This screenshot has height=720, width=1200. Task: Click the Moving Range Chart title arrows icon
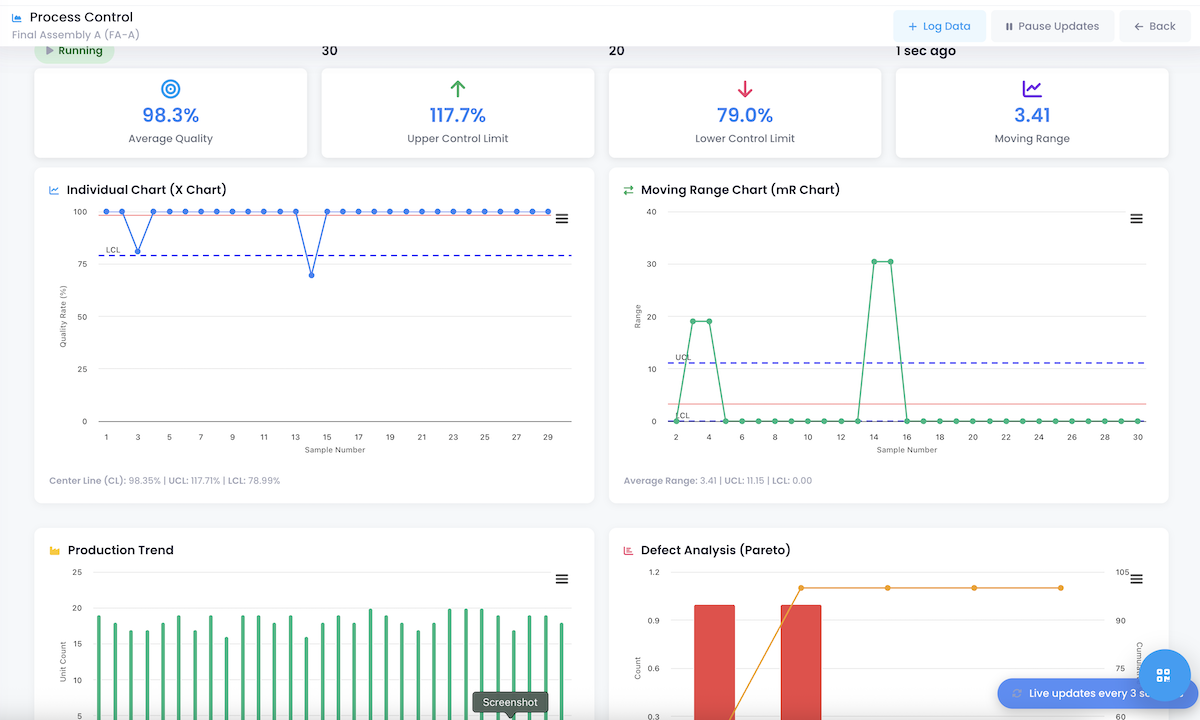click(628, 190)
